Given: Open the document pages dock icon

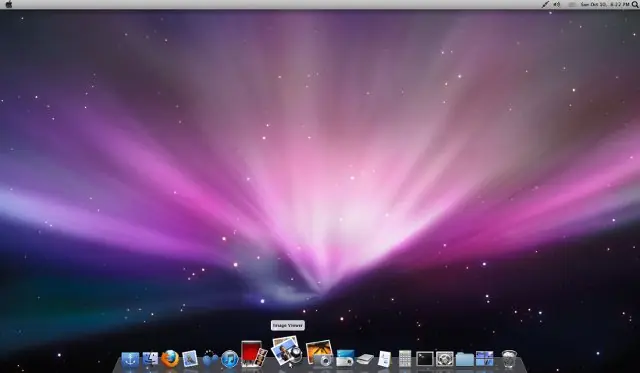Looking at the screenshot, I should [x=384, y=359].
